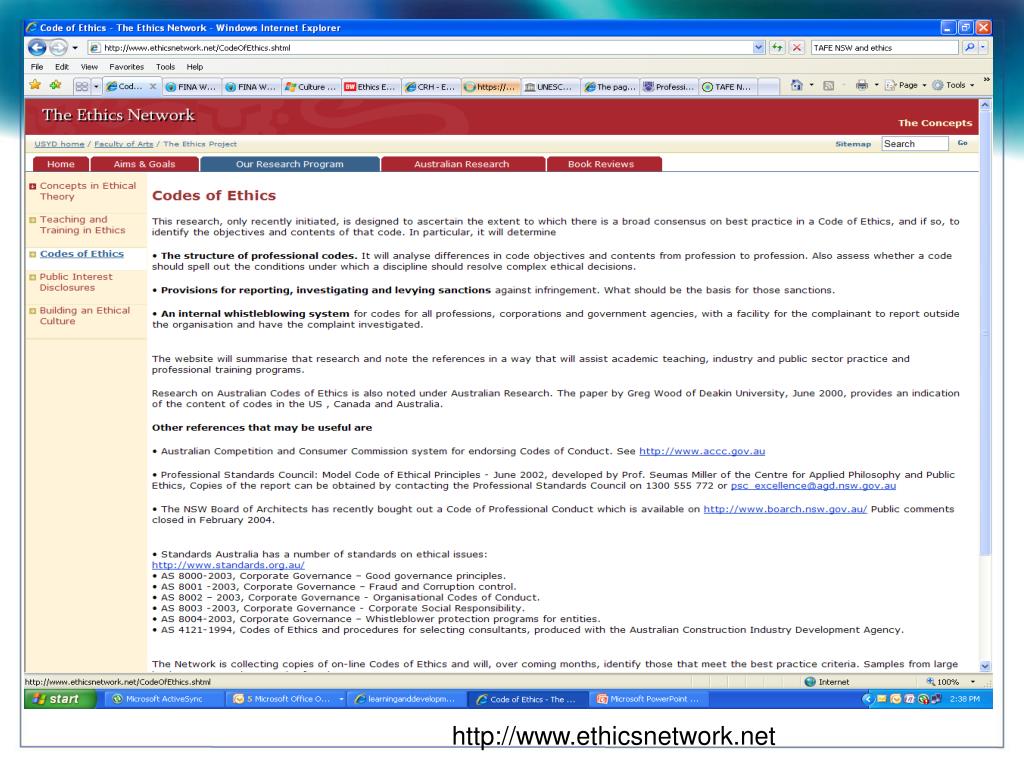Expand the Print options dropdown arrow
Viewport: 1024px width, 768px height.
click(x=876, y=86)
